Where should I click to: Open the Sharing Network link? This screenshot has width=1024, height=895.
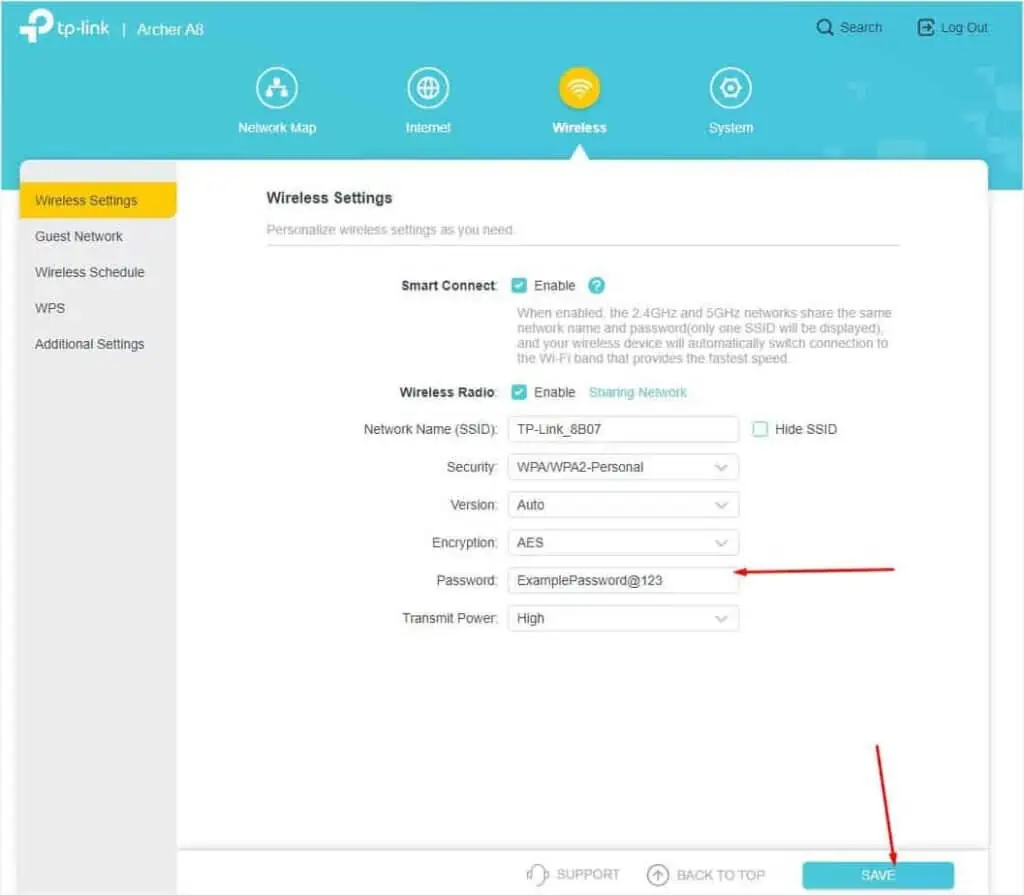pyautogui.click(x=638, y=392)
